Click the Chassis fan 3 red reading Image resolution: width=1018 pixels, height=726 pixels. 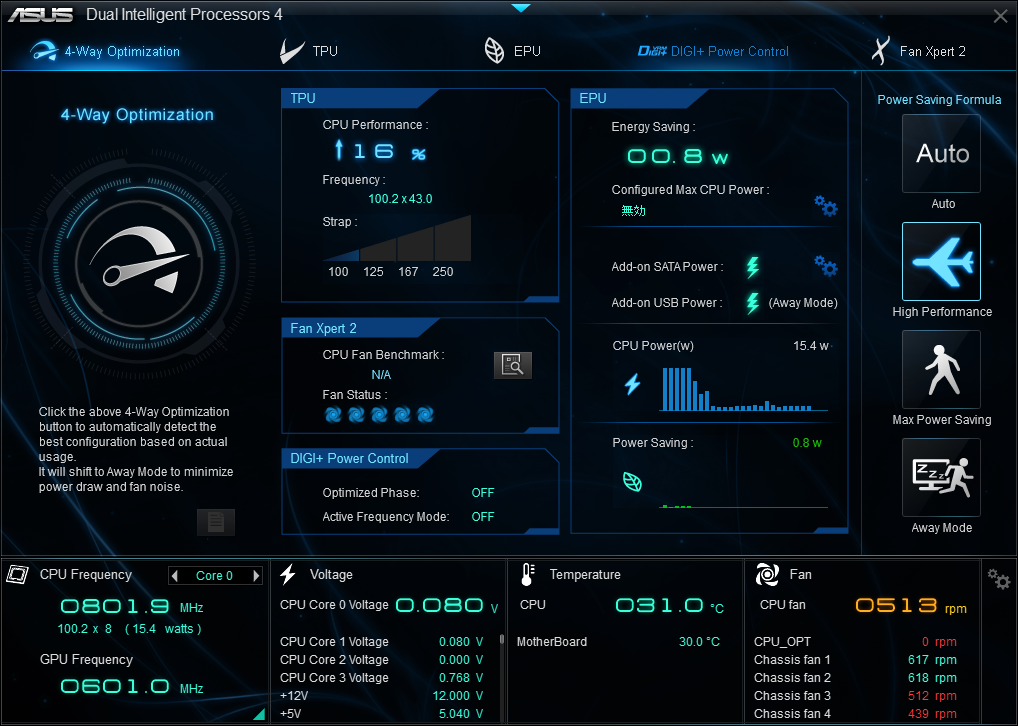[x=932, y=695]
